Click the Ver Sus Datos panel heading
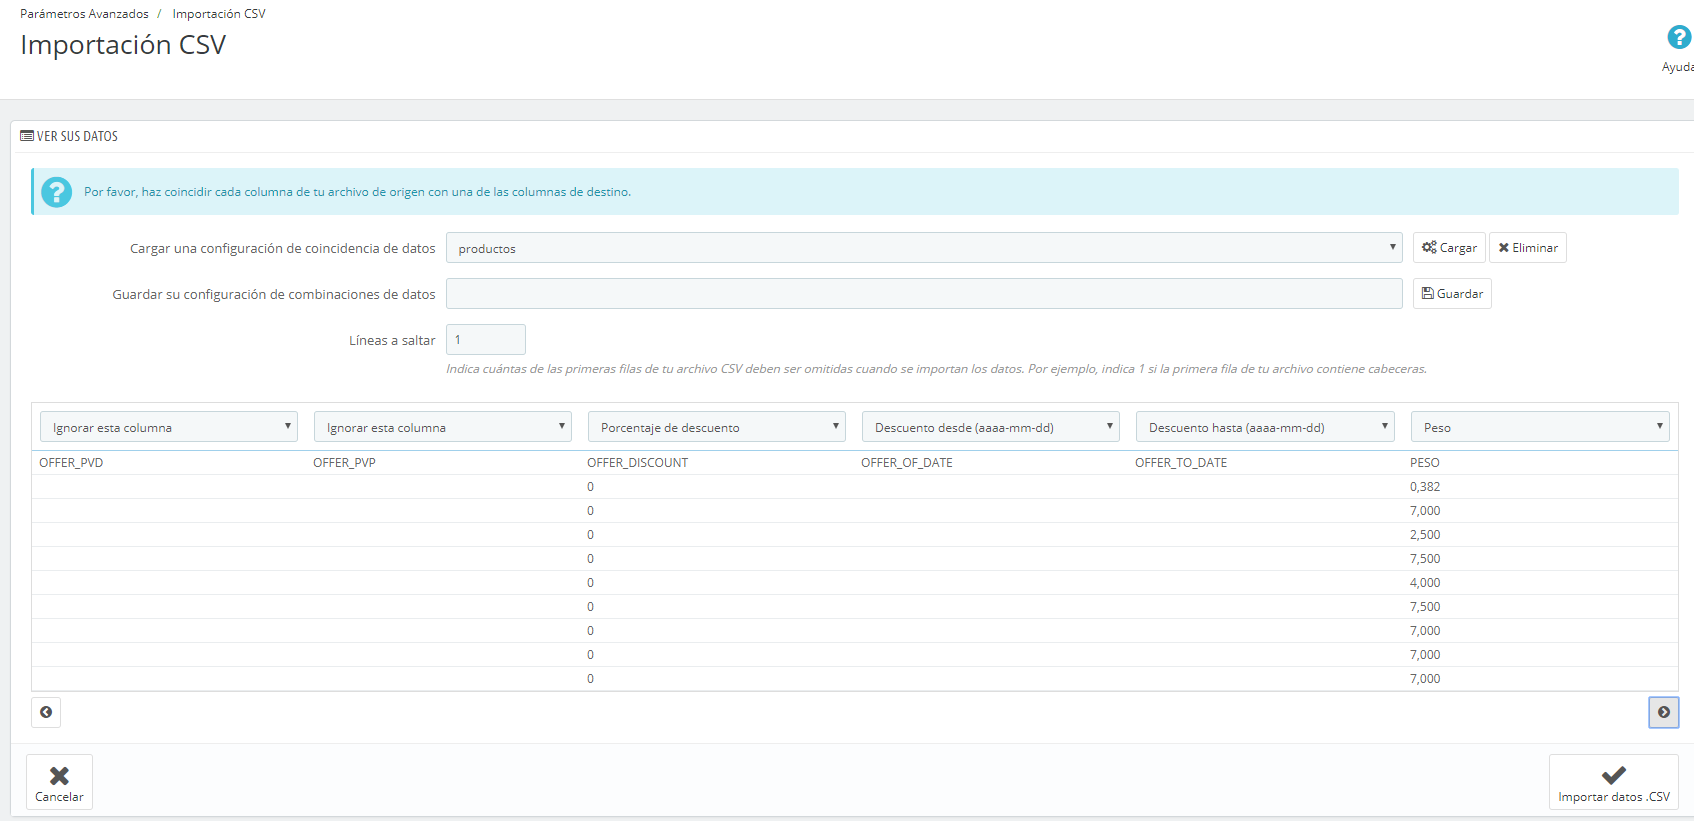The width and height of the screenshot is (1694, 821). click(x=77, y=136)
